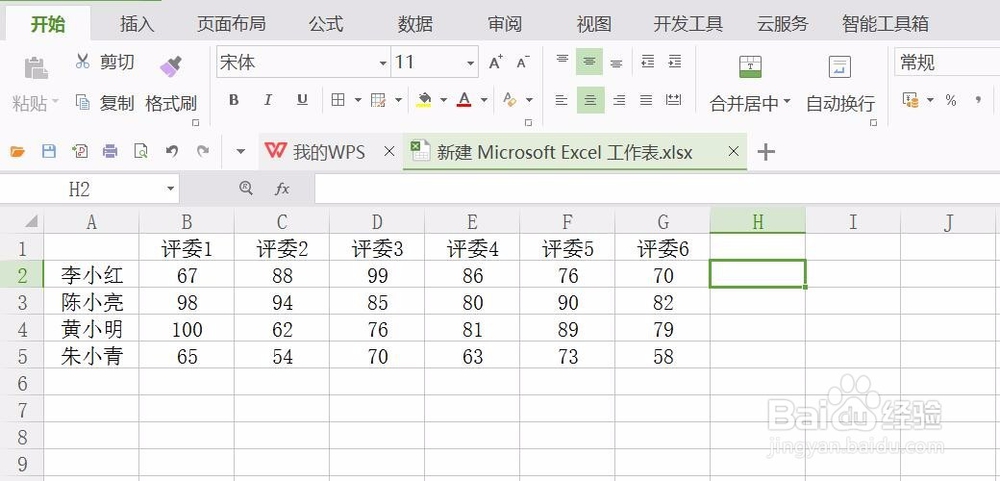Click the Copy icon

pos(82,102)
